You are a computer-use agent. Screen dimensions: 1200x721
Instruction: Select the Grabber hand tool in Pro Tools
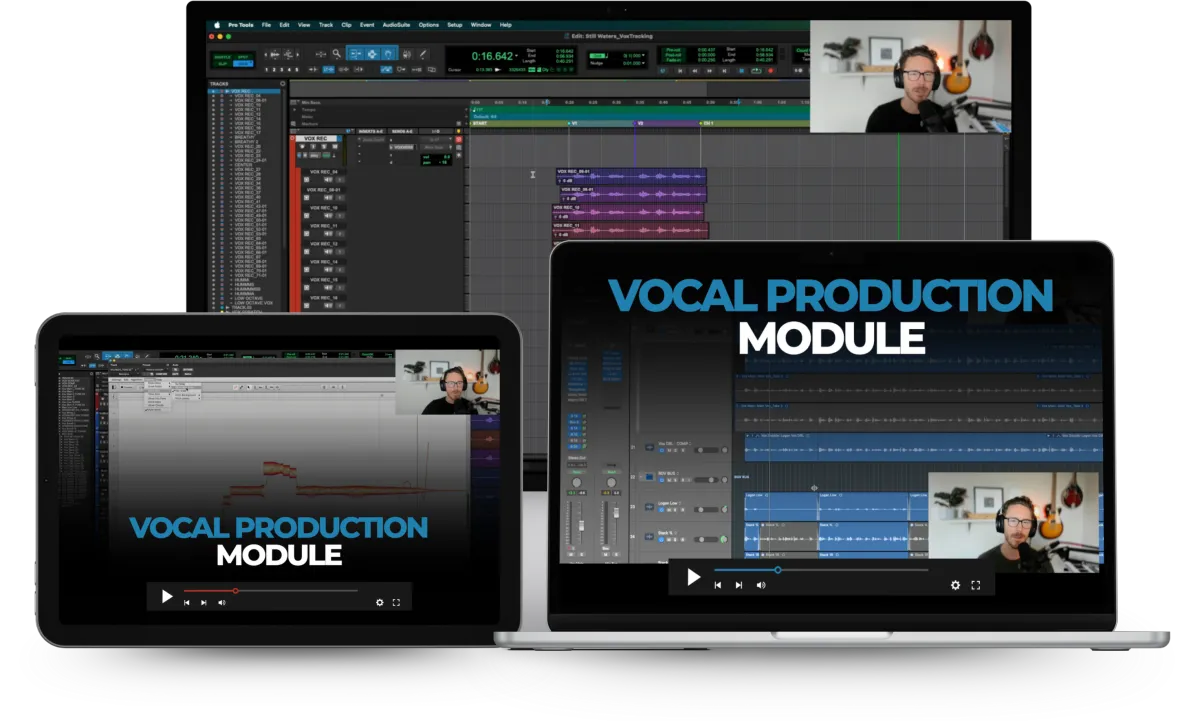coord(388,54)
